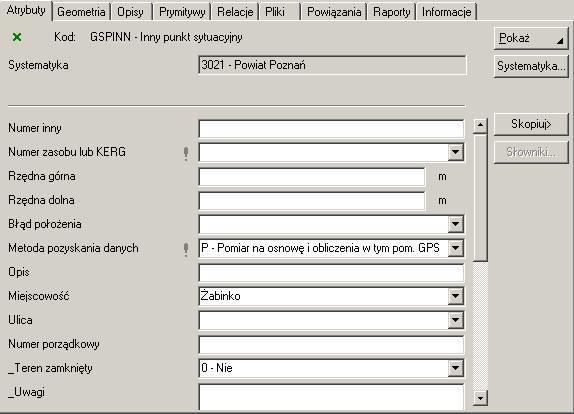Go to the Powiązania tab
574x414 pixels.
[x=334, y=12]
